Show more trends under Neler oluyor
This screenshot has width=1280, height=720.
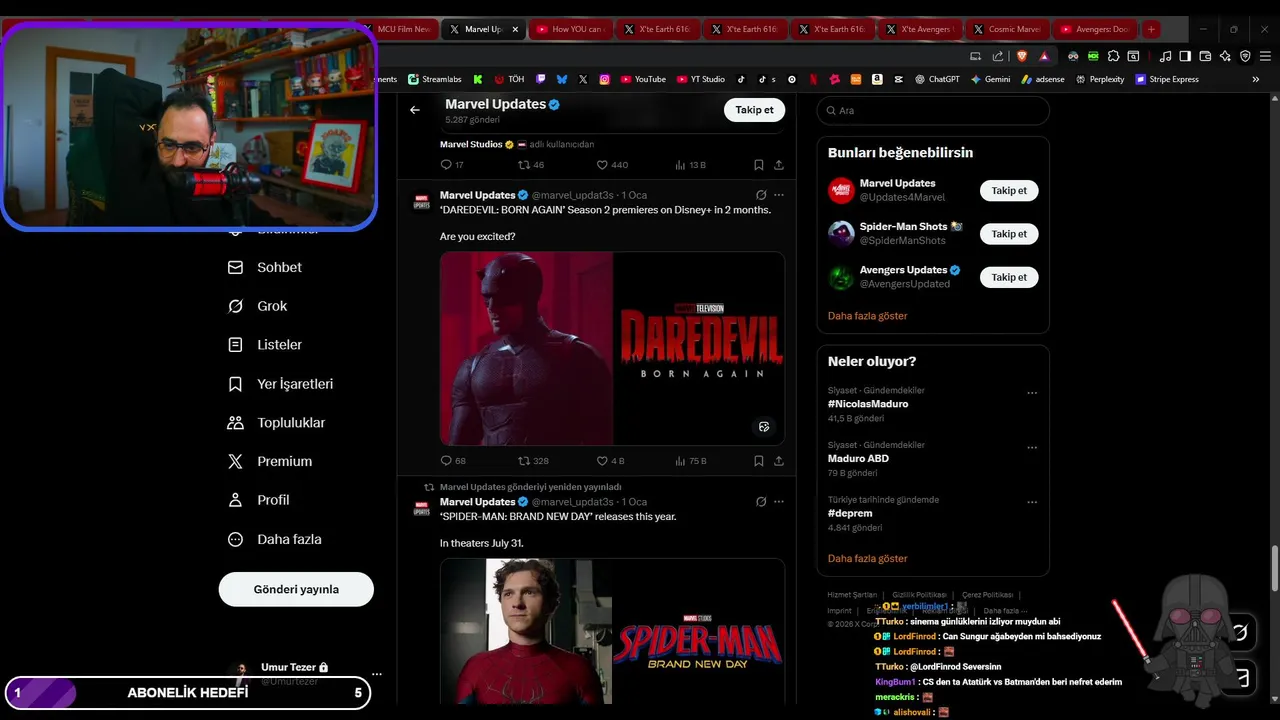point(867,559)
